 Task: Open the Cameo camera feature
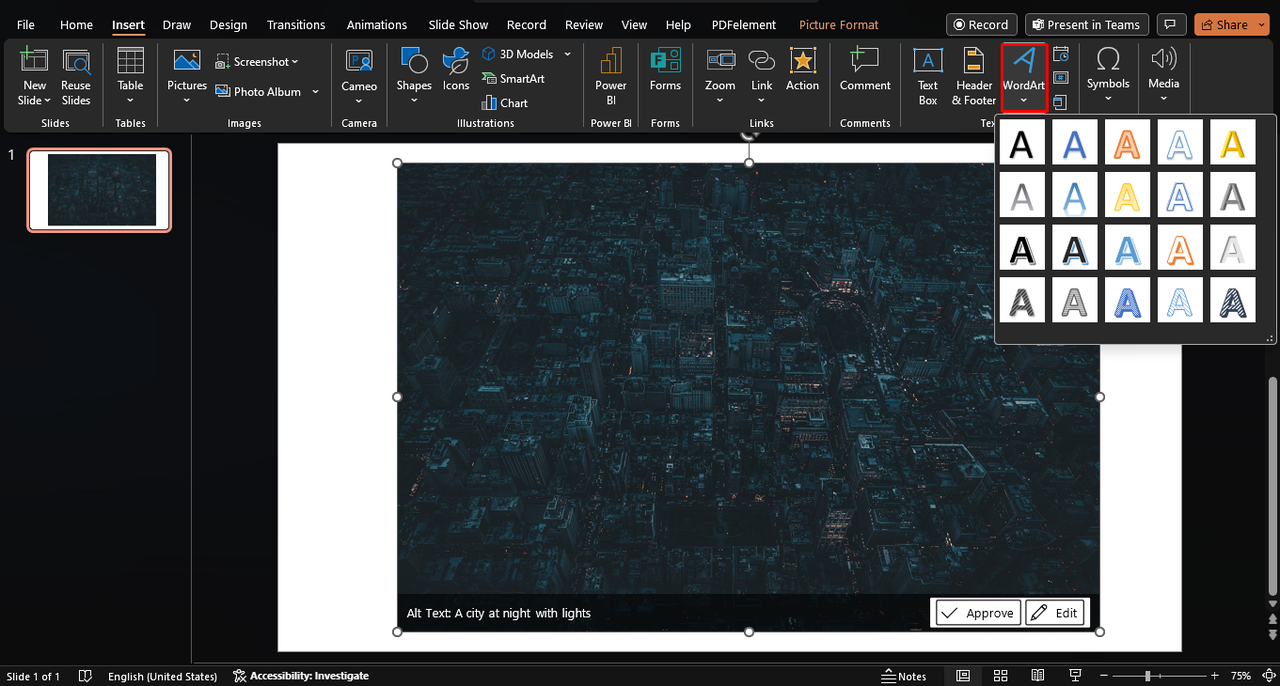point(359,76)
